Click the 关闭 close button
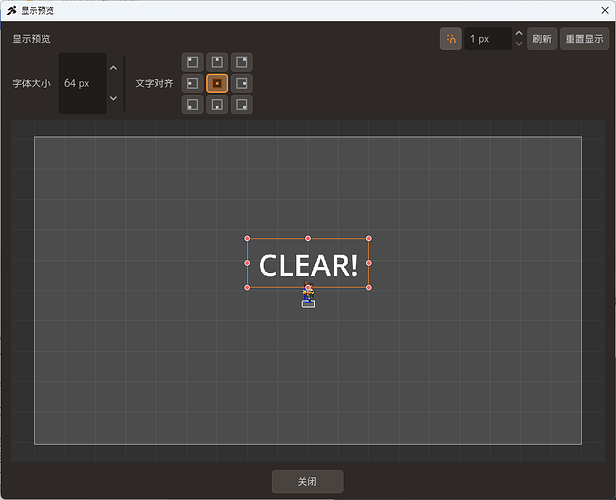The height and width of the screenshot is (500, 616). tap(308, 481)
